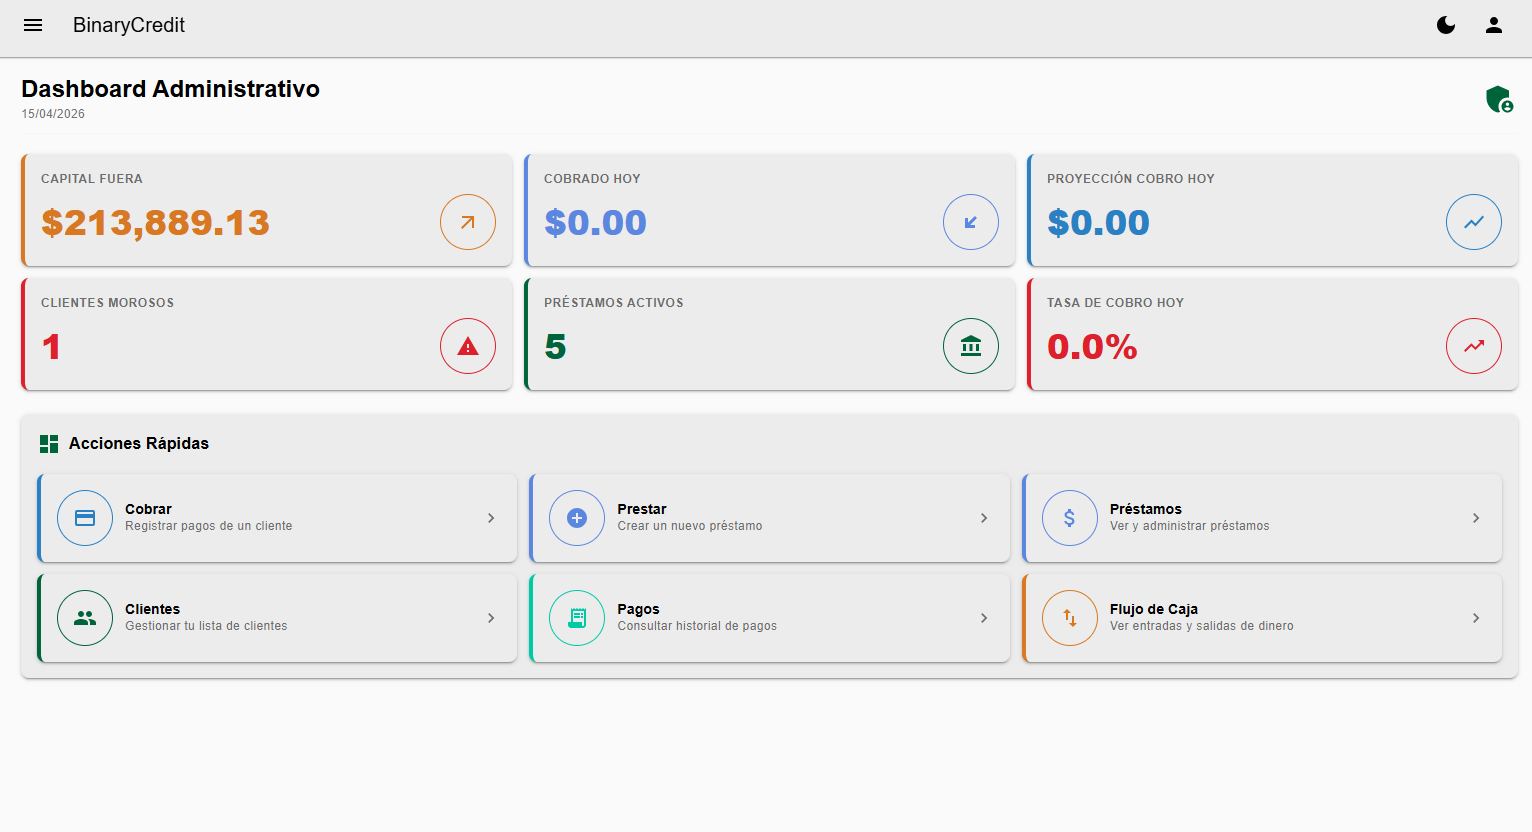Click the date 15/04/2026
This screenshot has width=1532, height=832.
click(53, 114)
